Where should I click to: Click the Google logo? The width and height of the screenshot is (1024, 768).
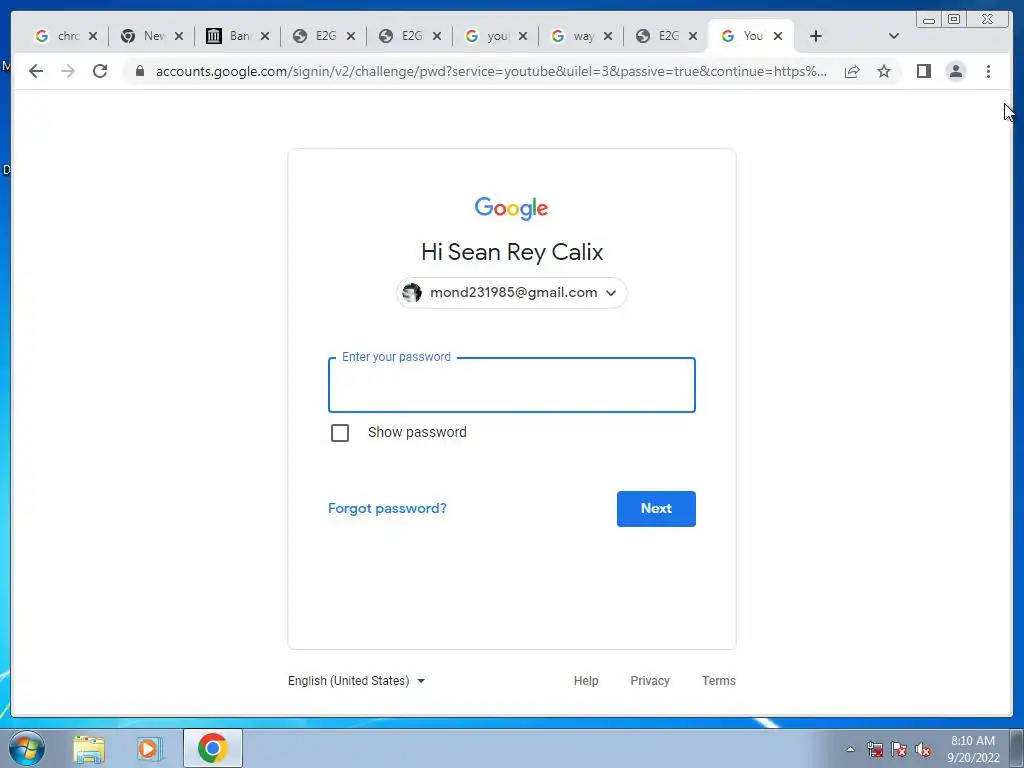pos(511,208)
